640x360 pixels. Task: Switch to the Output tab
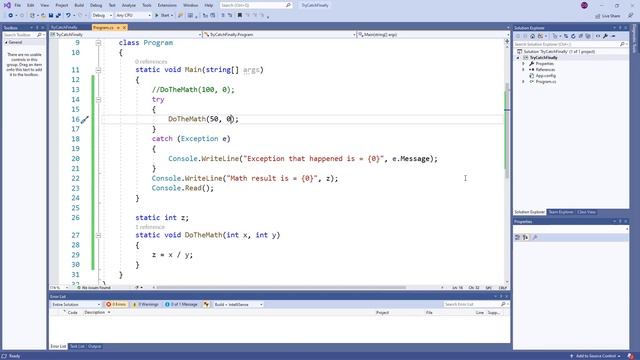click(94, 347)
